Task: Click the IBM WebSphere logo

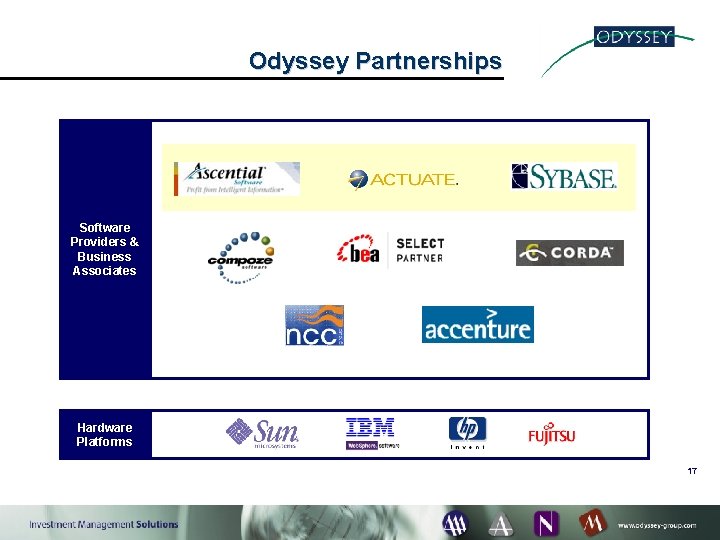Action: (x=371, y=433)
